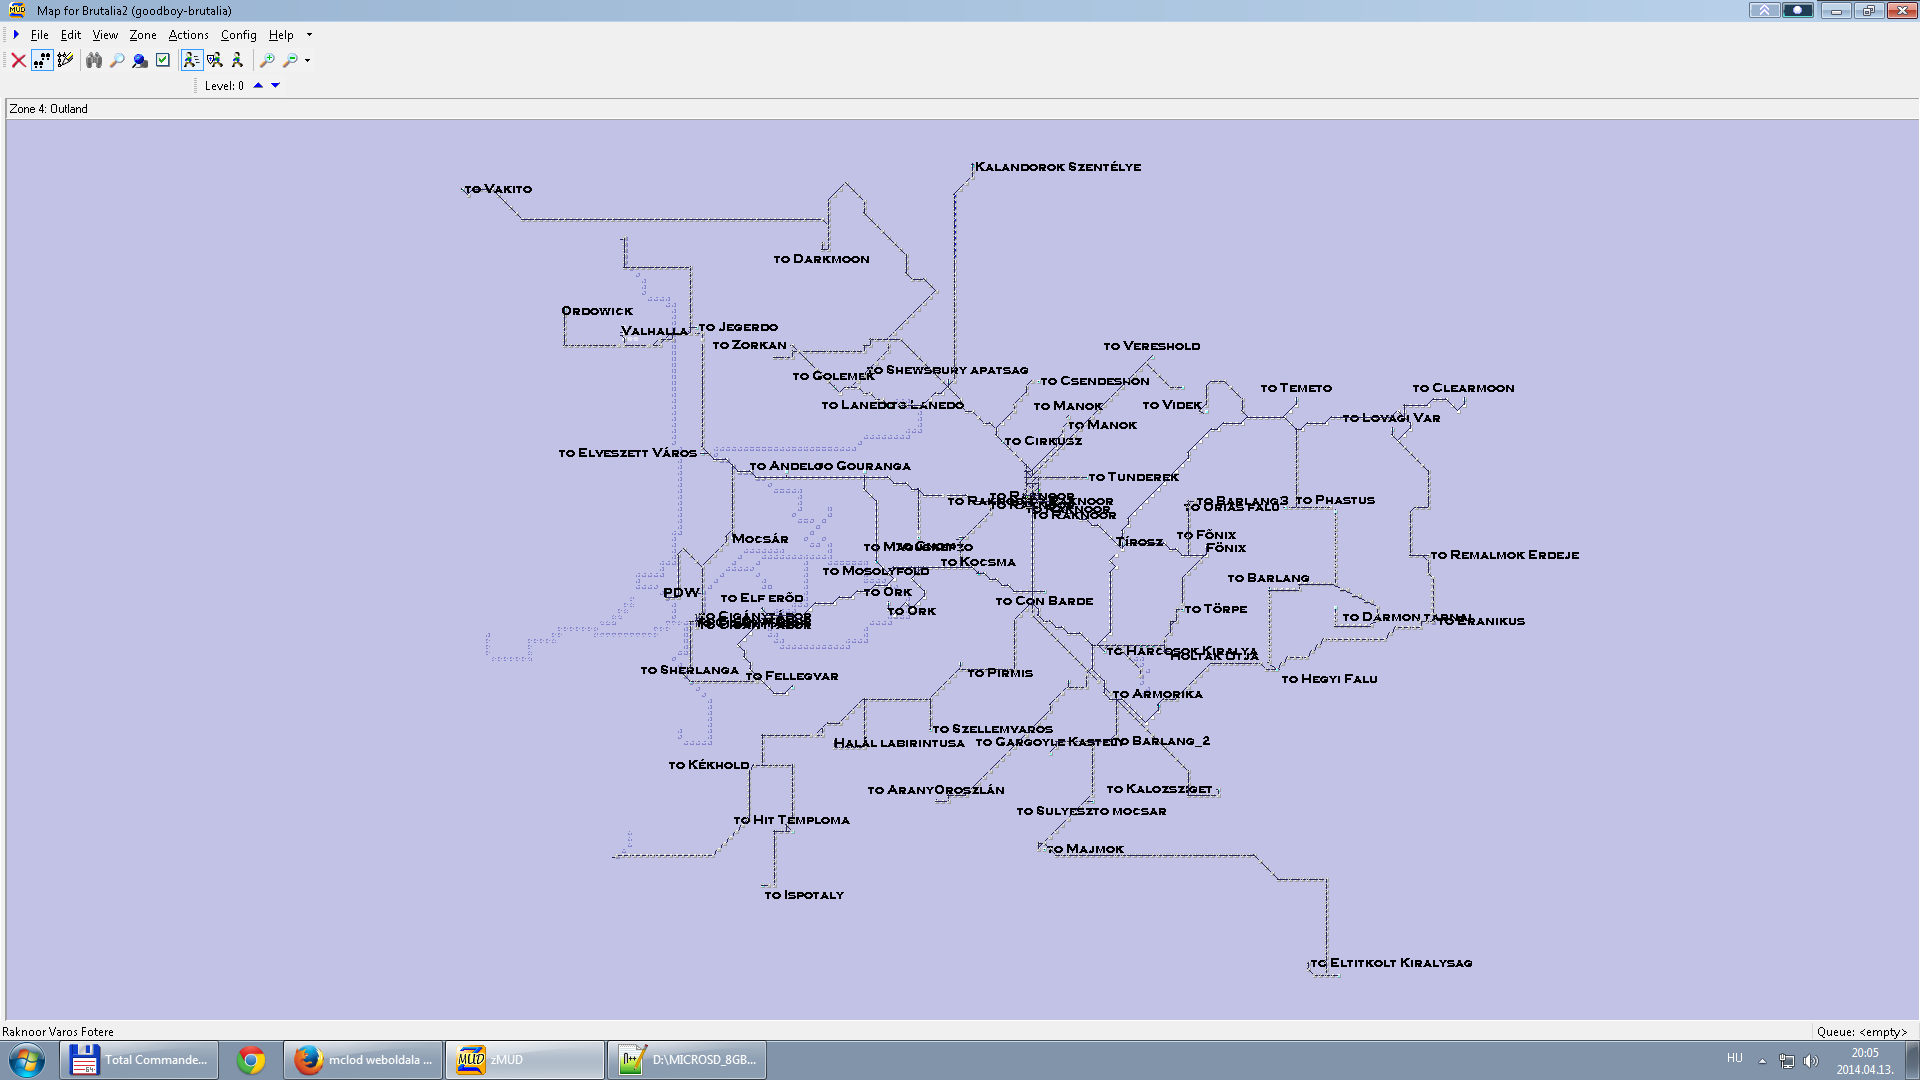Toggle the walking figure speedwalk list button
1920x1080 pixels.
[x=191, y=60]
